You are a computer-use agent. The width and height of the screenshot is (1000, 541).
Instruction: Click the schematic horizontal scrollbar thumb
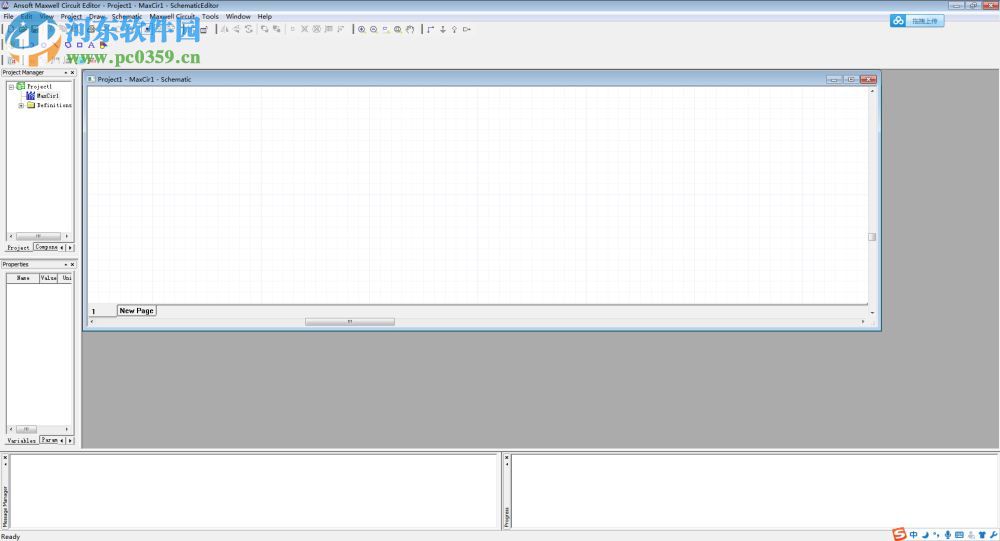[x=349, y=322]
